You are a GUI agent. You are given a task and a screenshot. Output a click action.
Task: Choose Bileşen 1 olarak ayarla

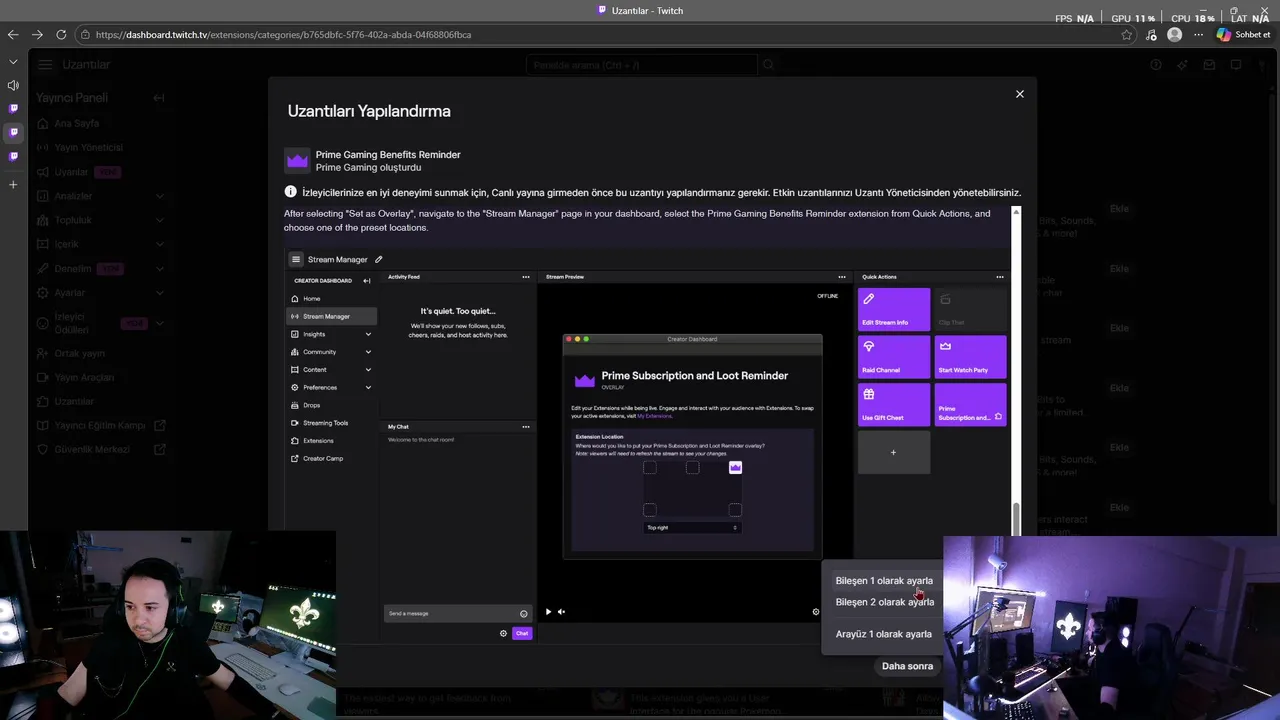(884, 581)
